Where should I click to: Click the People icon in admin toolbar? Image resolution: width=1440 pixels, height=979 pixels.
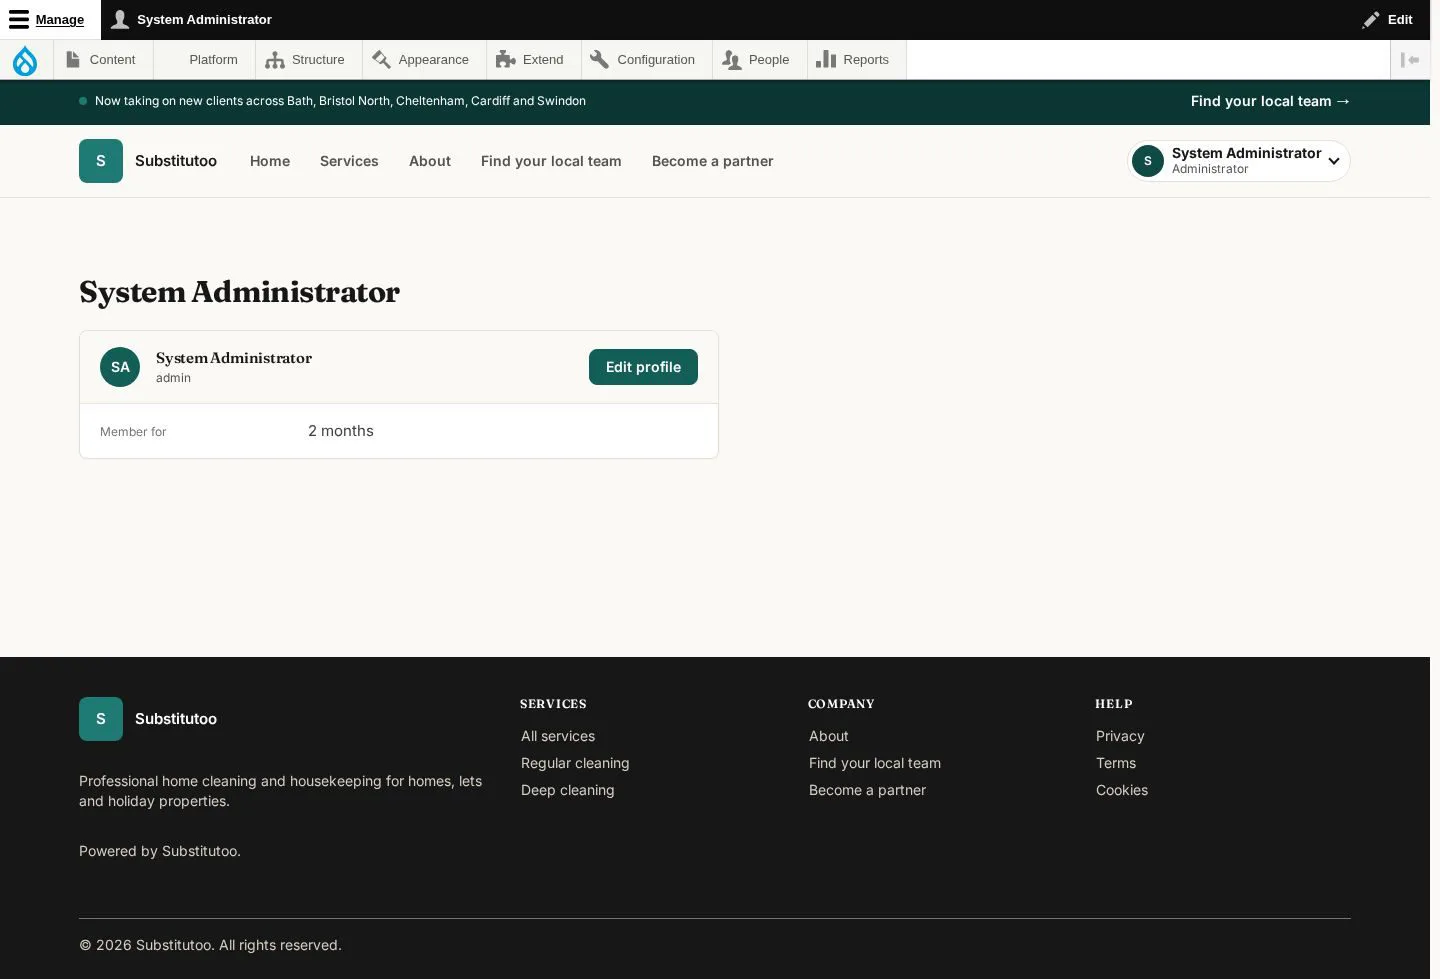coord(732,60)
